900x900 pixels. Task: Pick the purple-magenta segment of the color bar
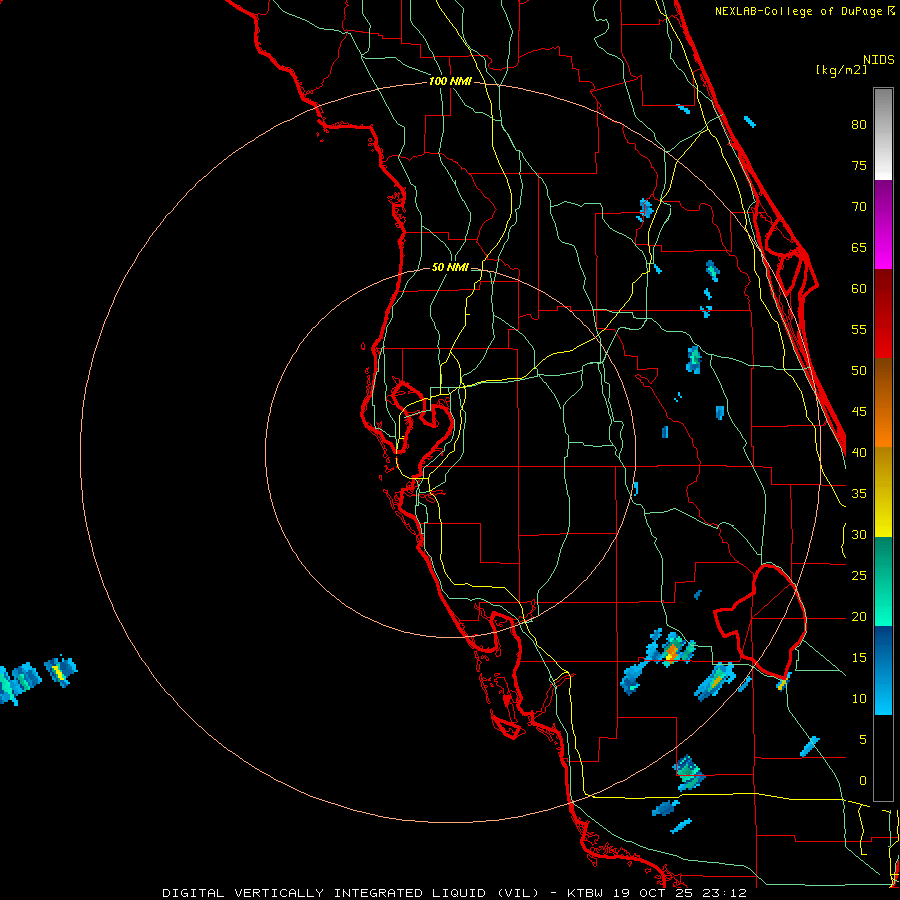pyautogui.click(x=883, y=225)
